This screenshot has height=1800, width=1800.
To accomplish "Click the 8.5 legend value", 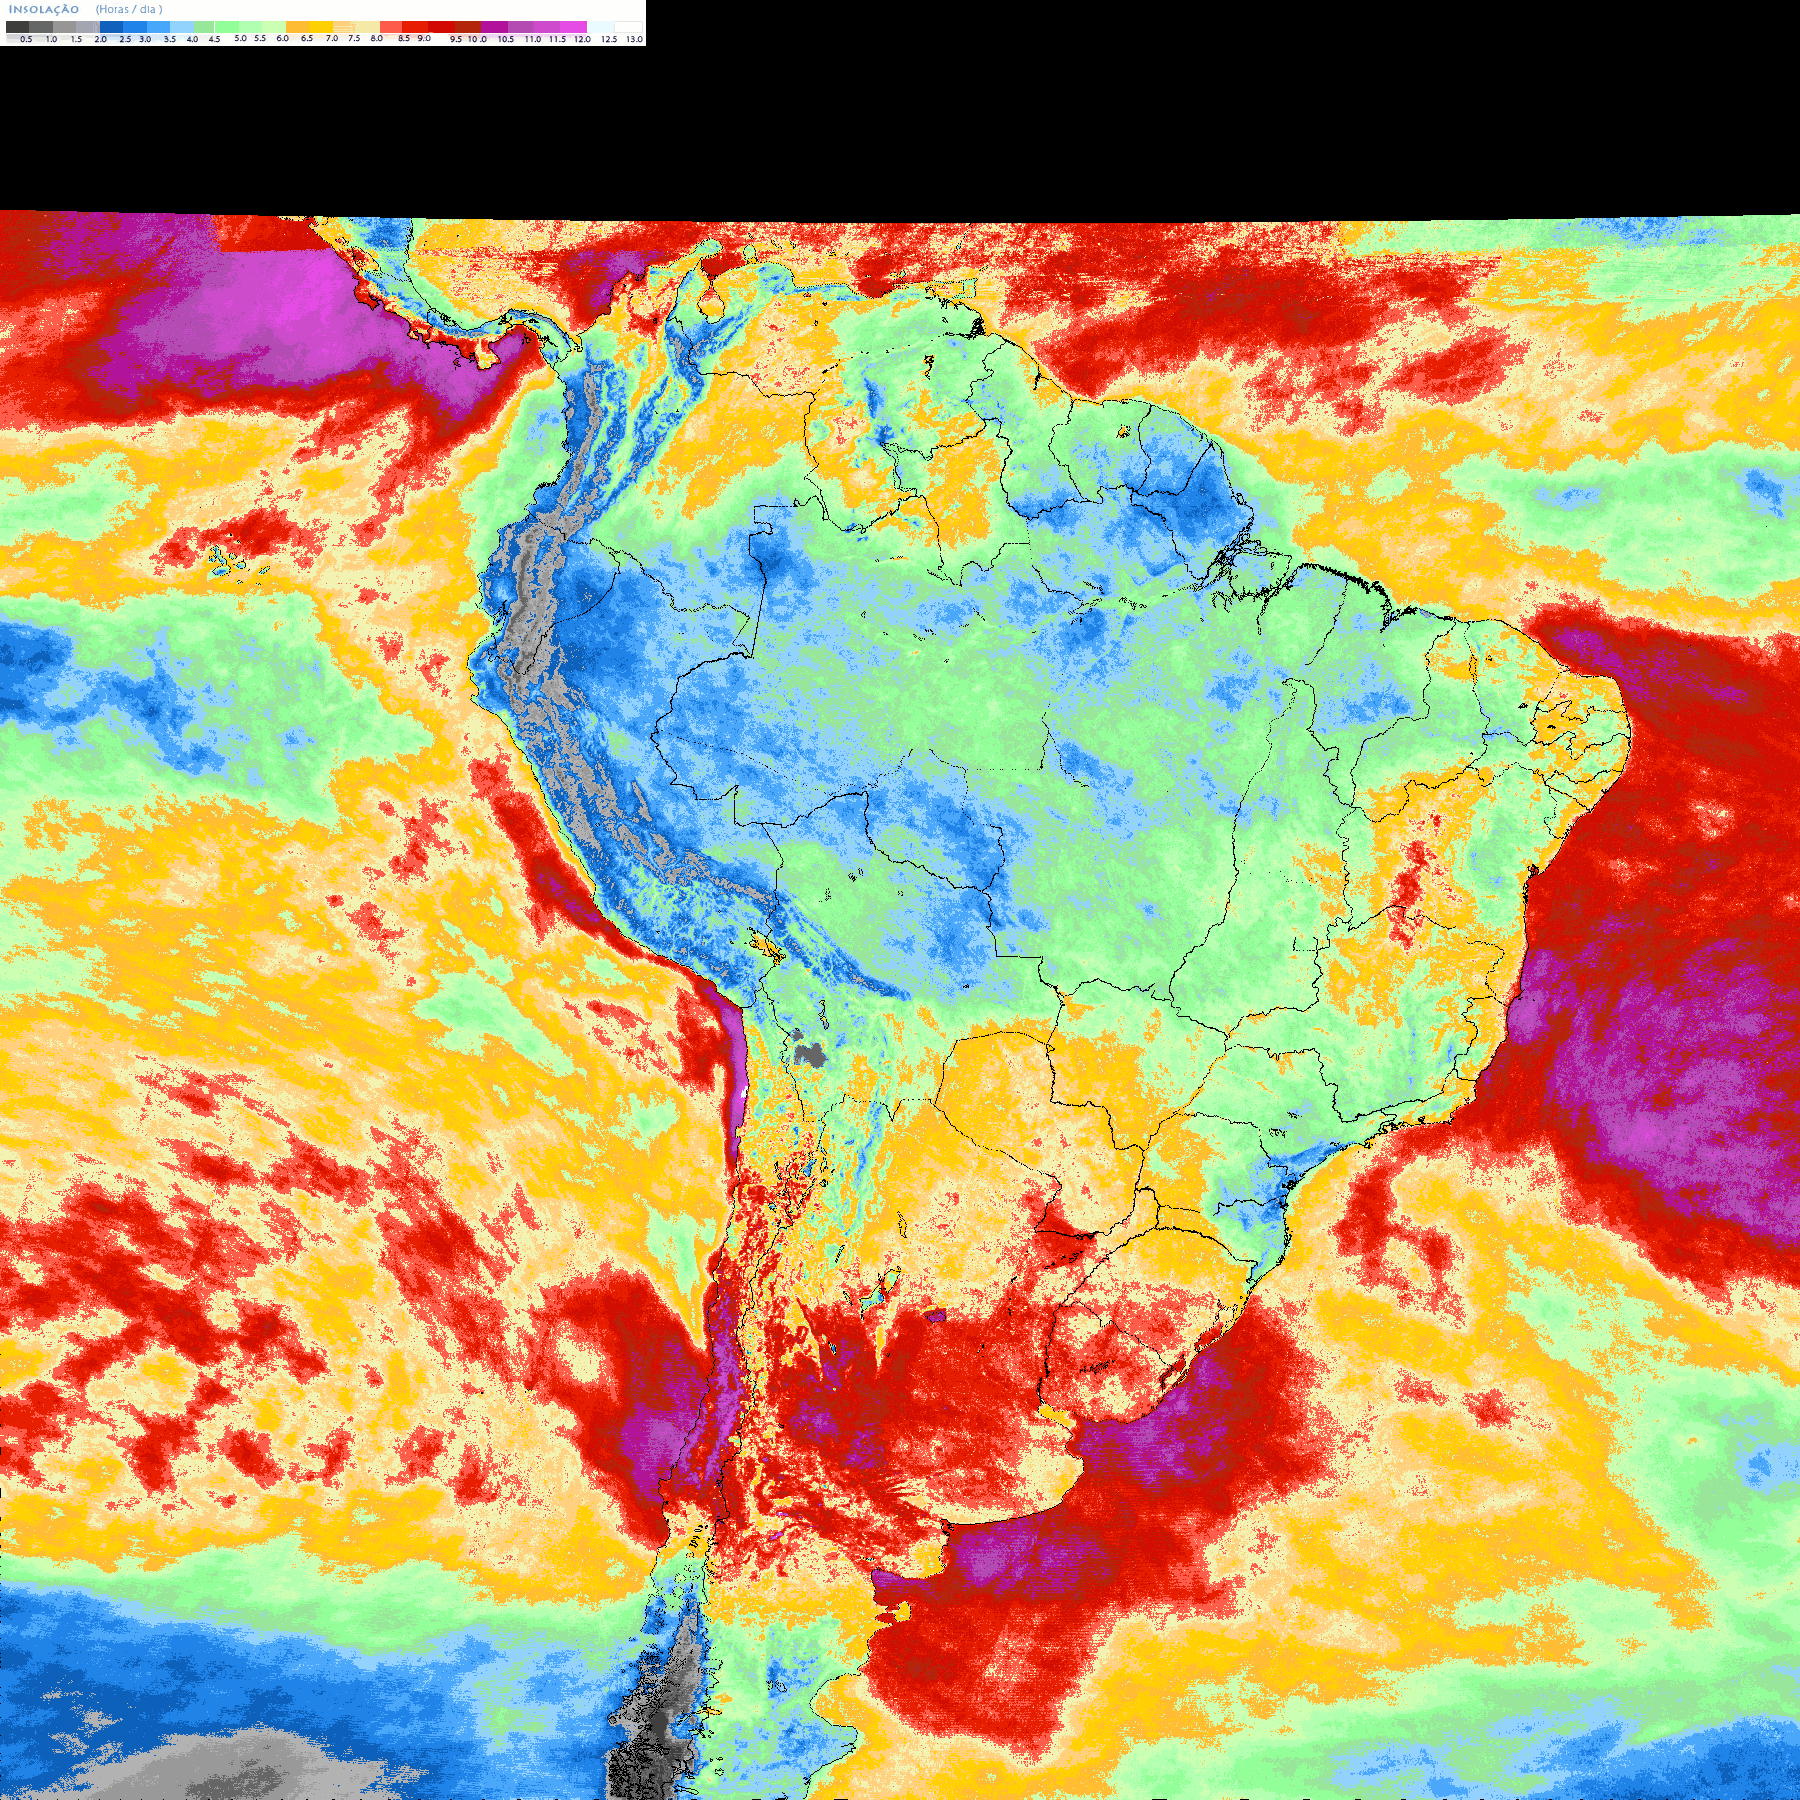I will [x=404, y=38].
